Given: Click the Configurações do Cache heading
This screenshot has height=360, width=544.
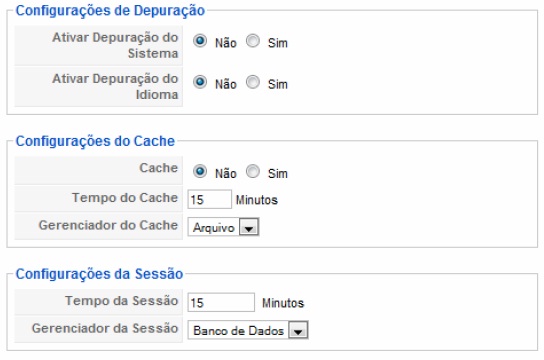Looking at the screenshot, I should [95, 141].
